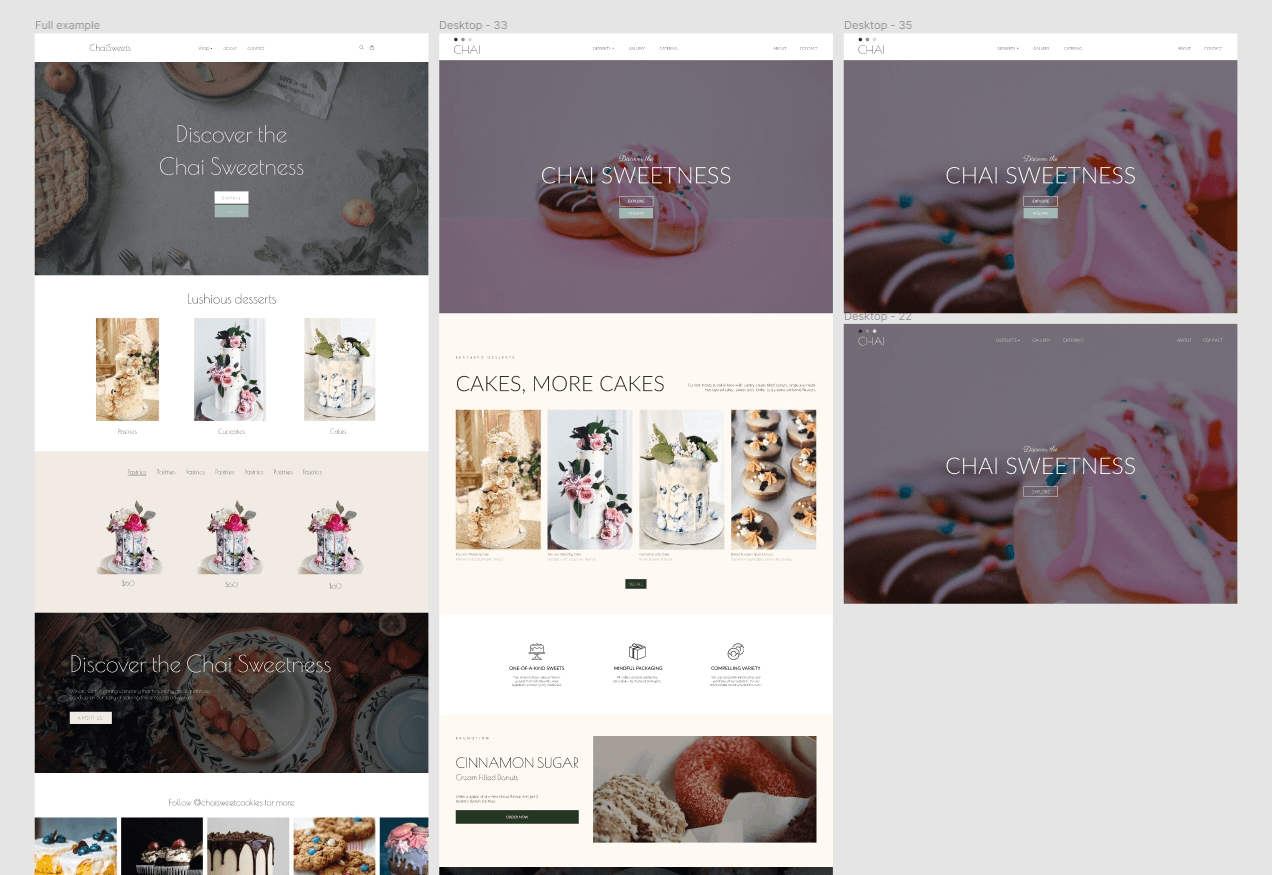Select the first carousel dot on Desktop - 33
This screenshot has width=1272, height=875.
[x=457, y=39]
